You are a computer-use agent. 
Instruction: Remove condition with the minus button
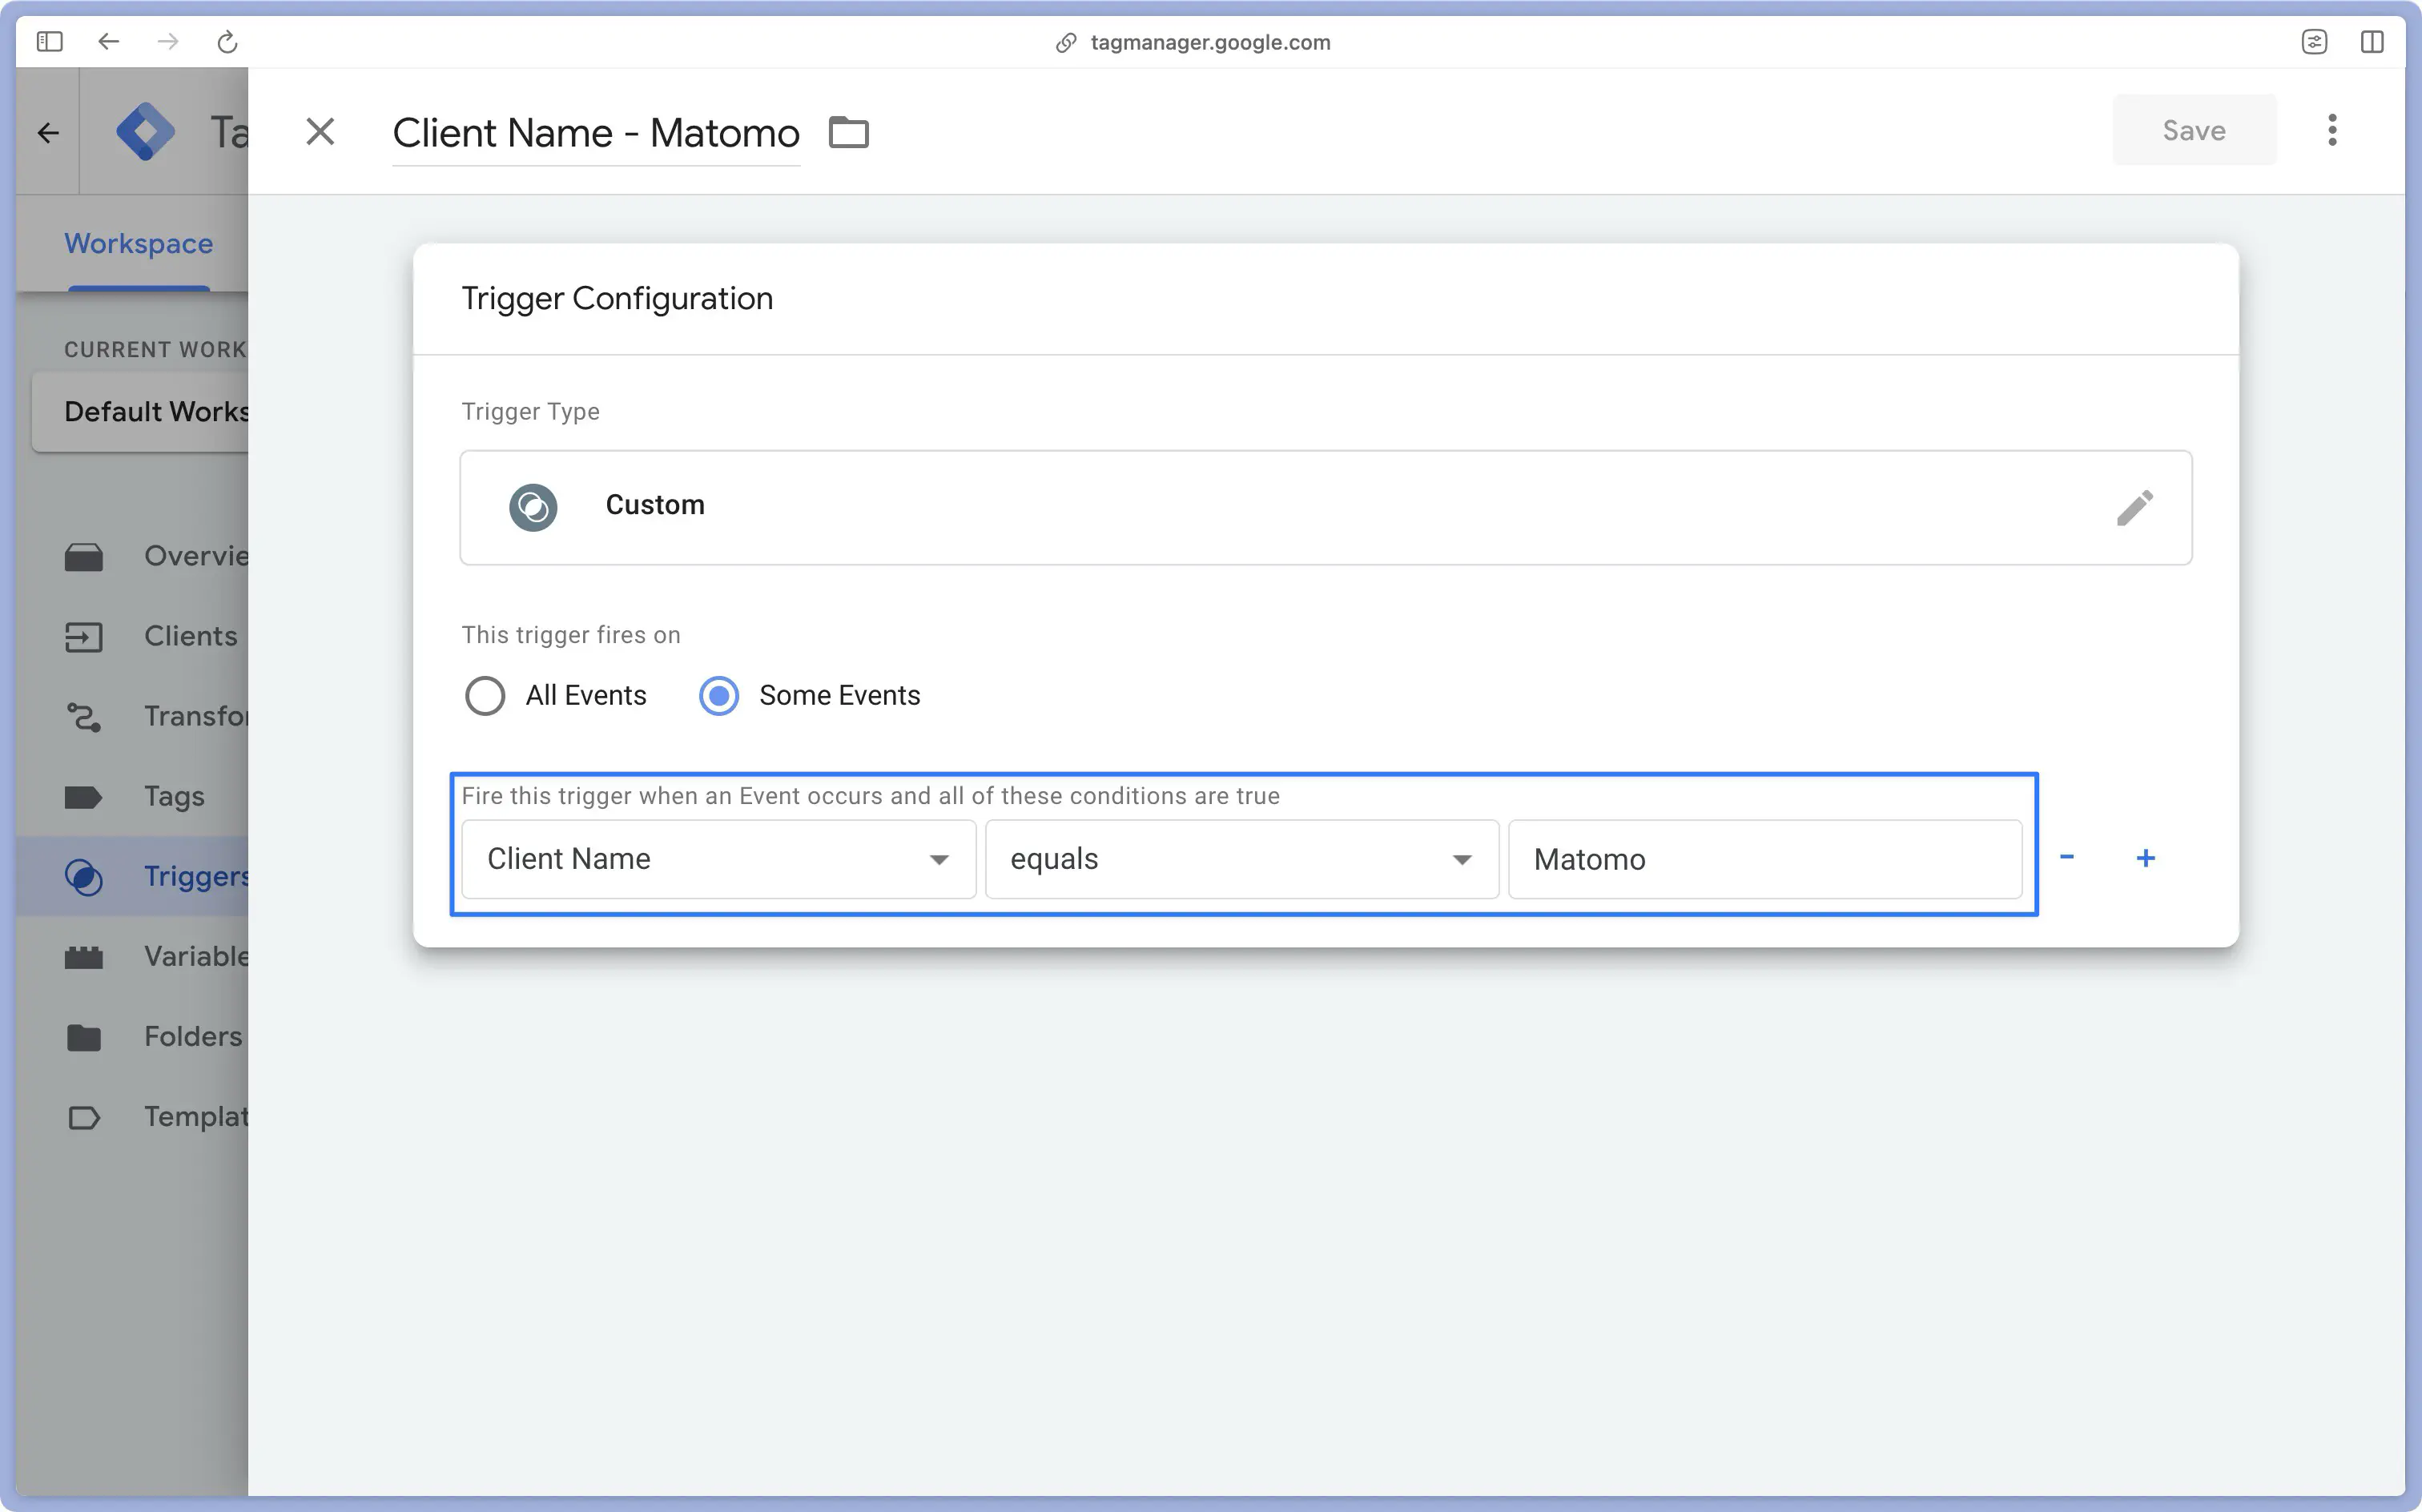pyautogui.click(x=2067, y=858)
